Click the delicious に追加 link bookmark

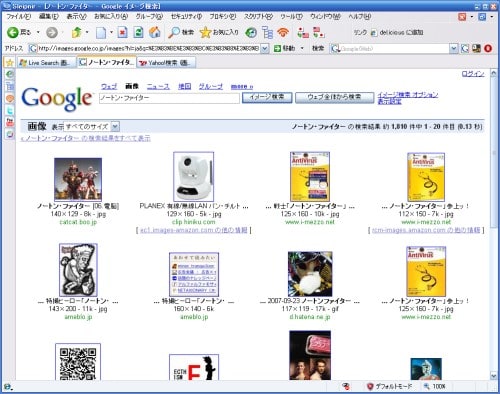[x=397, y=32]
